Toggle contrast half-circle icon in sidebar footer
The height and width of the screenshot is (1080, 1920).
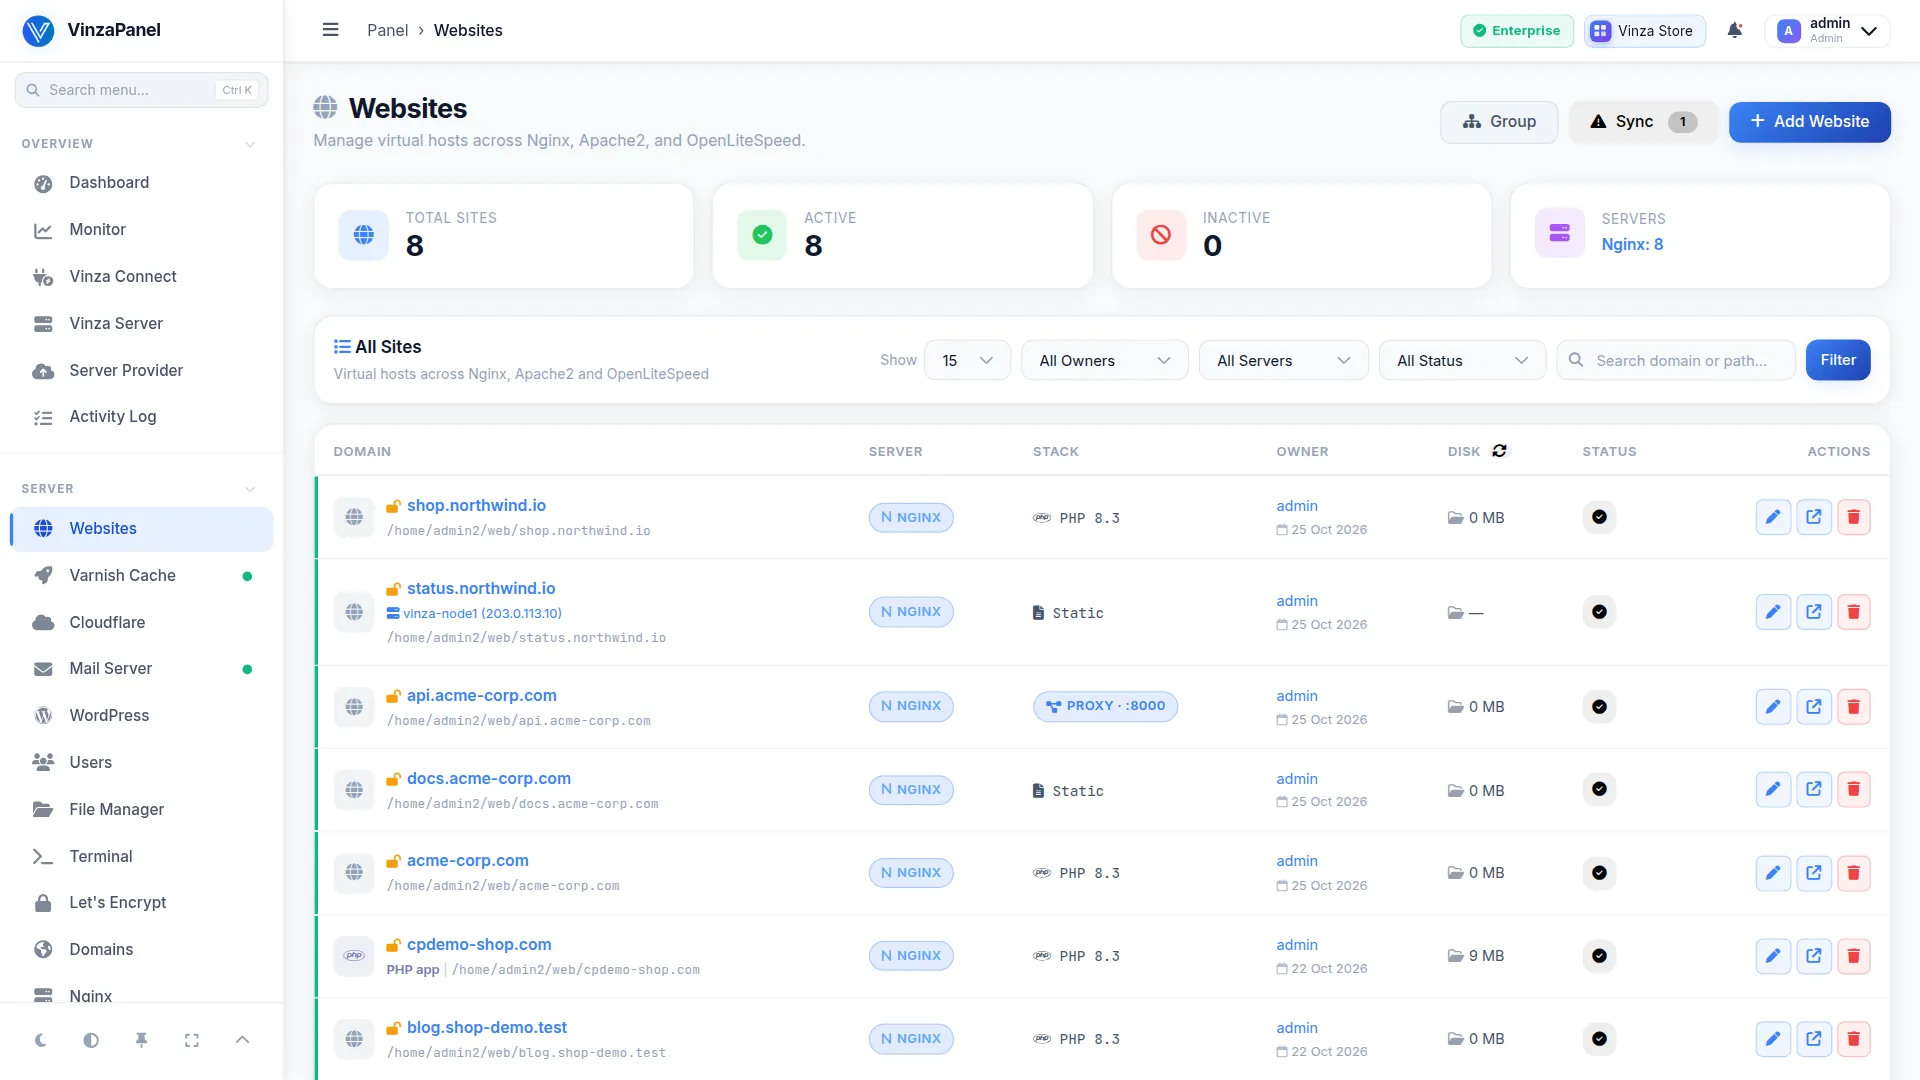pyautogui.click(x=91, y=1040)
